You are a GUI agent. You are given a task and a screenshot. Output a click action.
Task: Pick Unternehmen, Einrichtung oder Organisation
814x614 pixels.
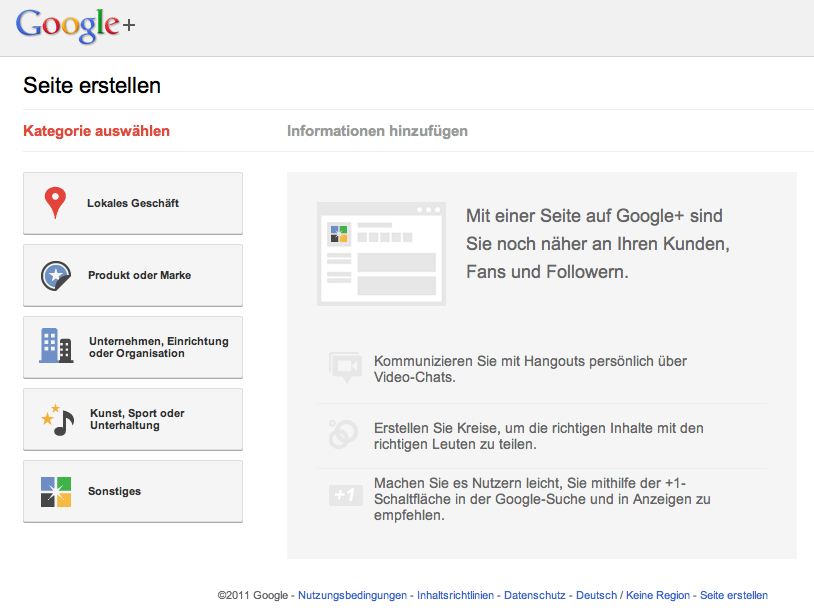point(133,347)
